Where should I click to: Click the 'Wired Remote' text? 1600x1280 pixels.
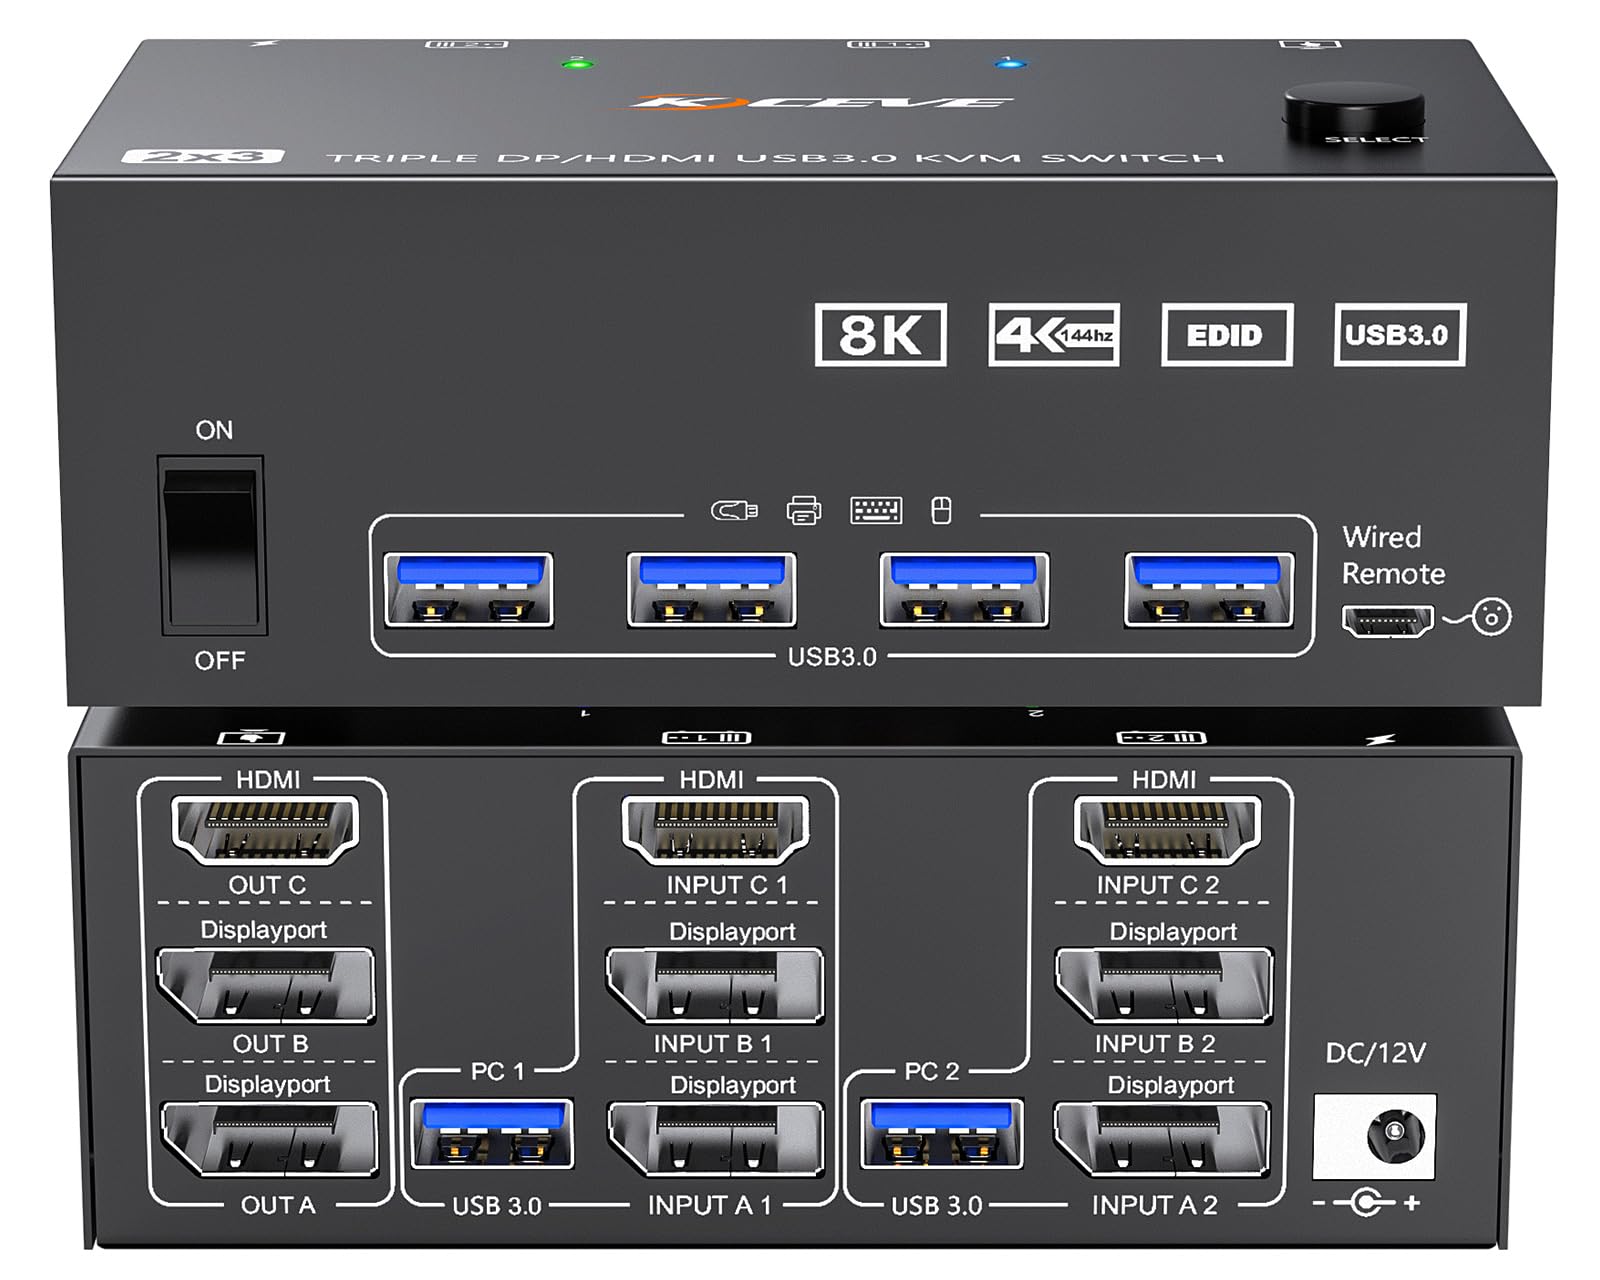click(x=1393, y=555)
